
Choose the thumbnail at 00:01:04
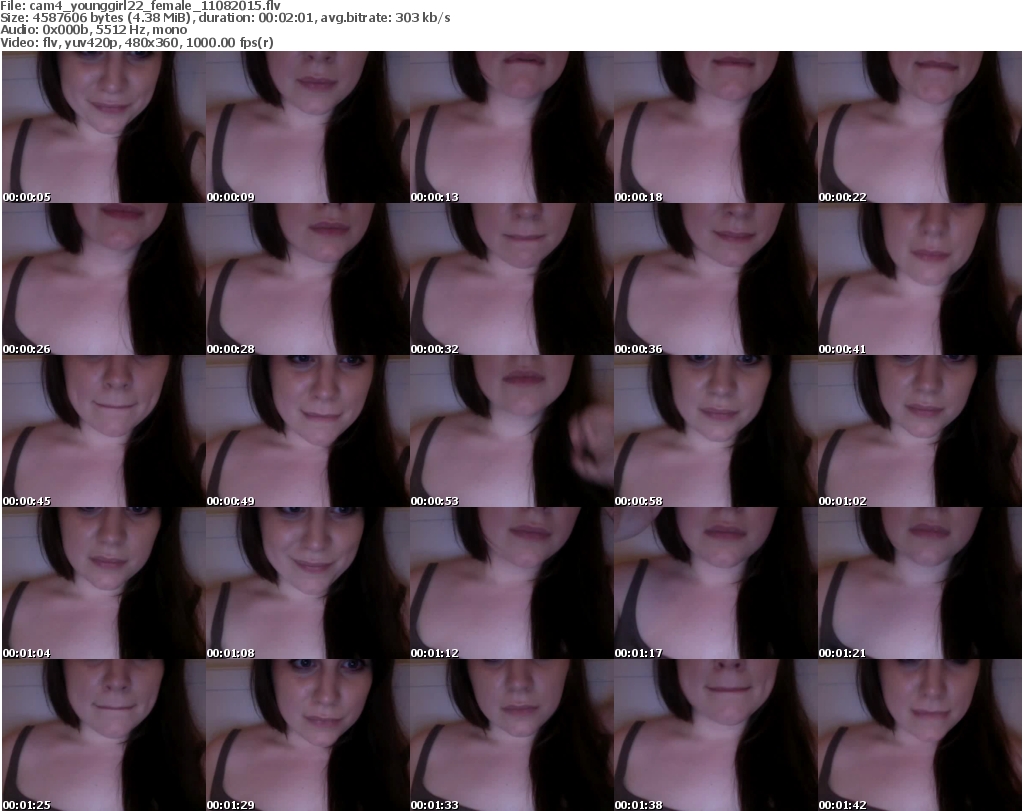pyautogui.click(x=104, y=583)
